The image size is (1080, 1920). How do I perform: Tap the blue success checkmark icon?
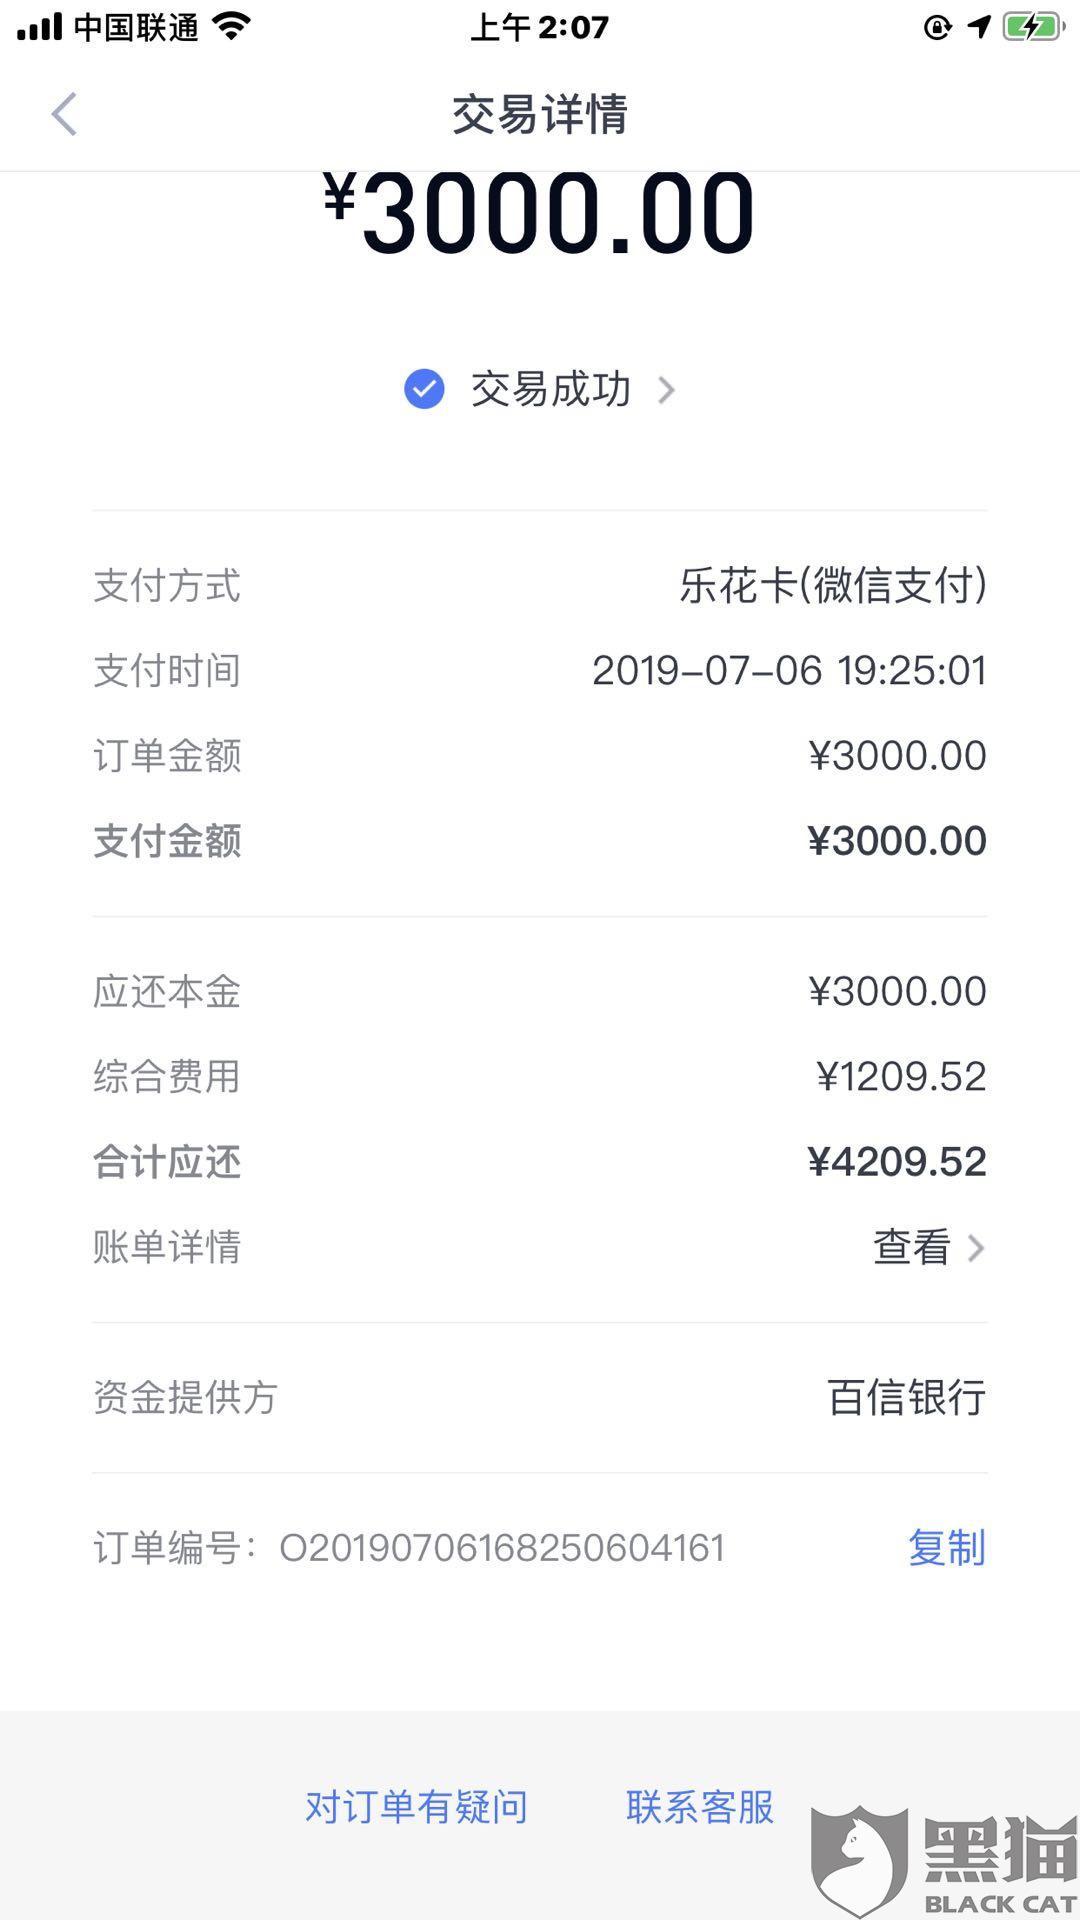pos(424,389)
